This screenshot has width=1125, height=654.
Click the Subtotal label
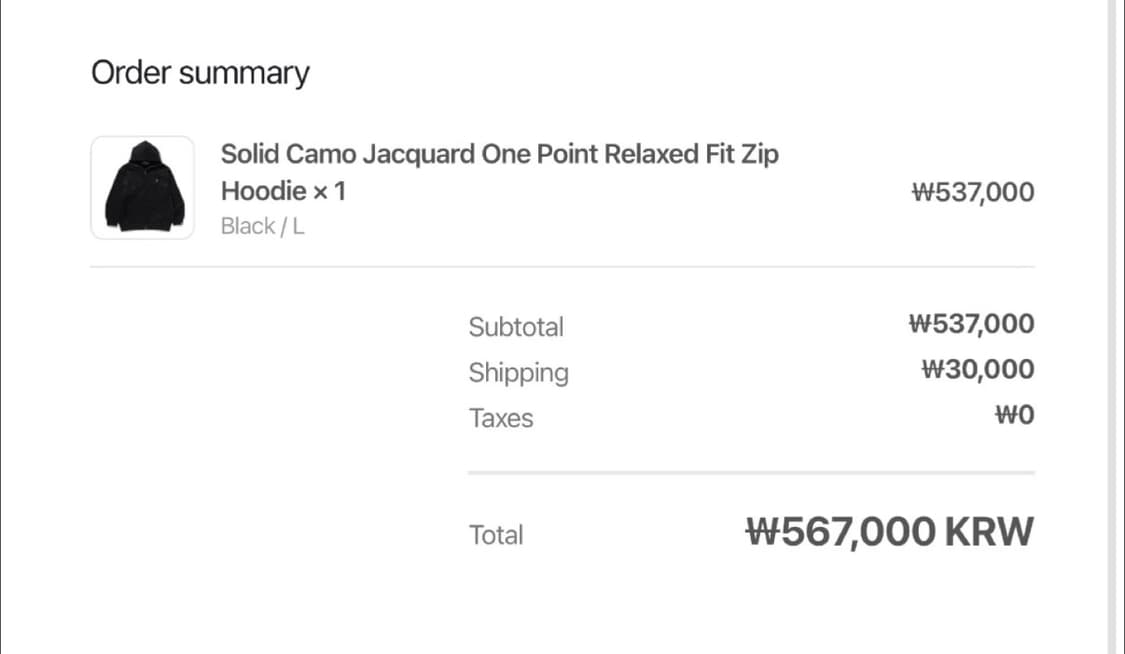516,327
